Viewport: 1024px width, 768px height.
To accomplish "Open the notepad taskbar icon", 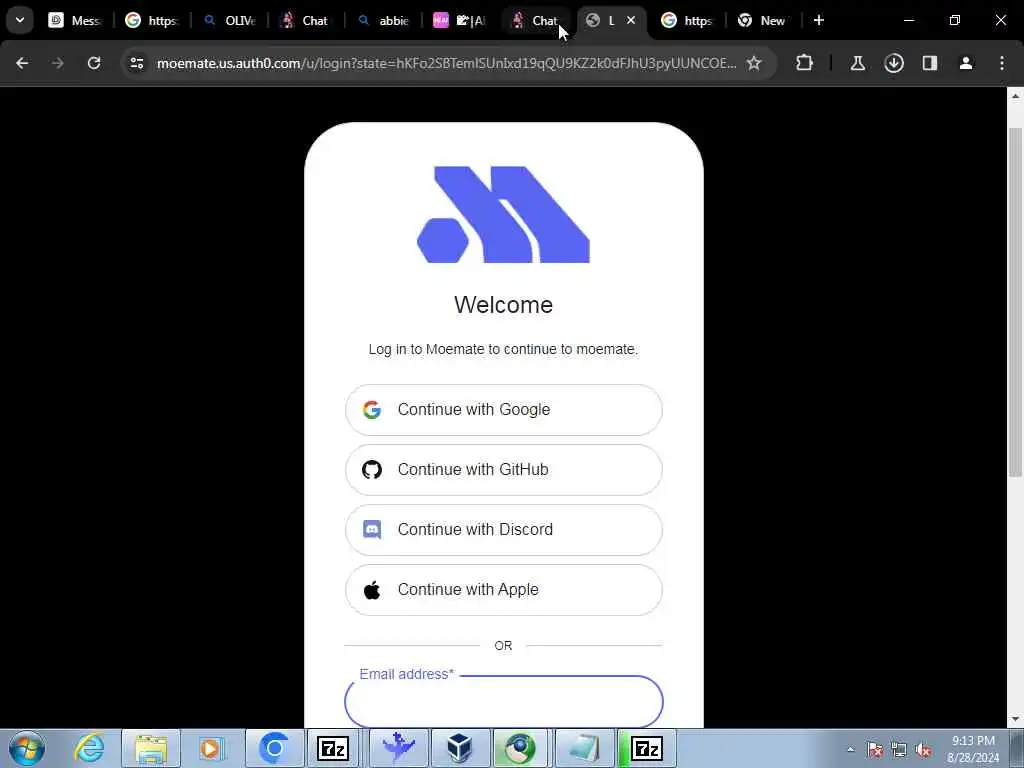I will (583, 748).
